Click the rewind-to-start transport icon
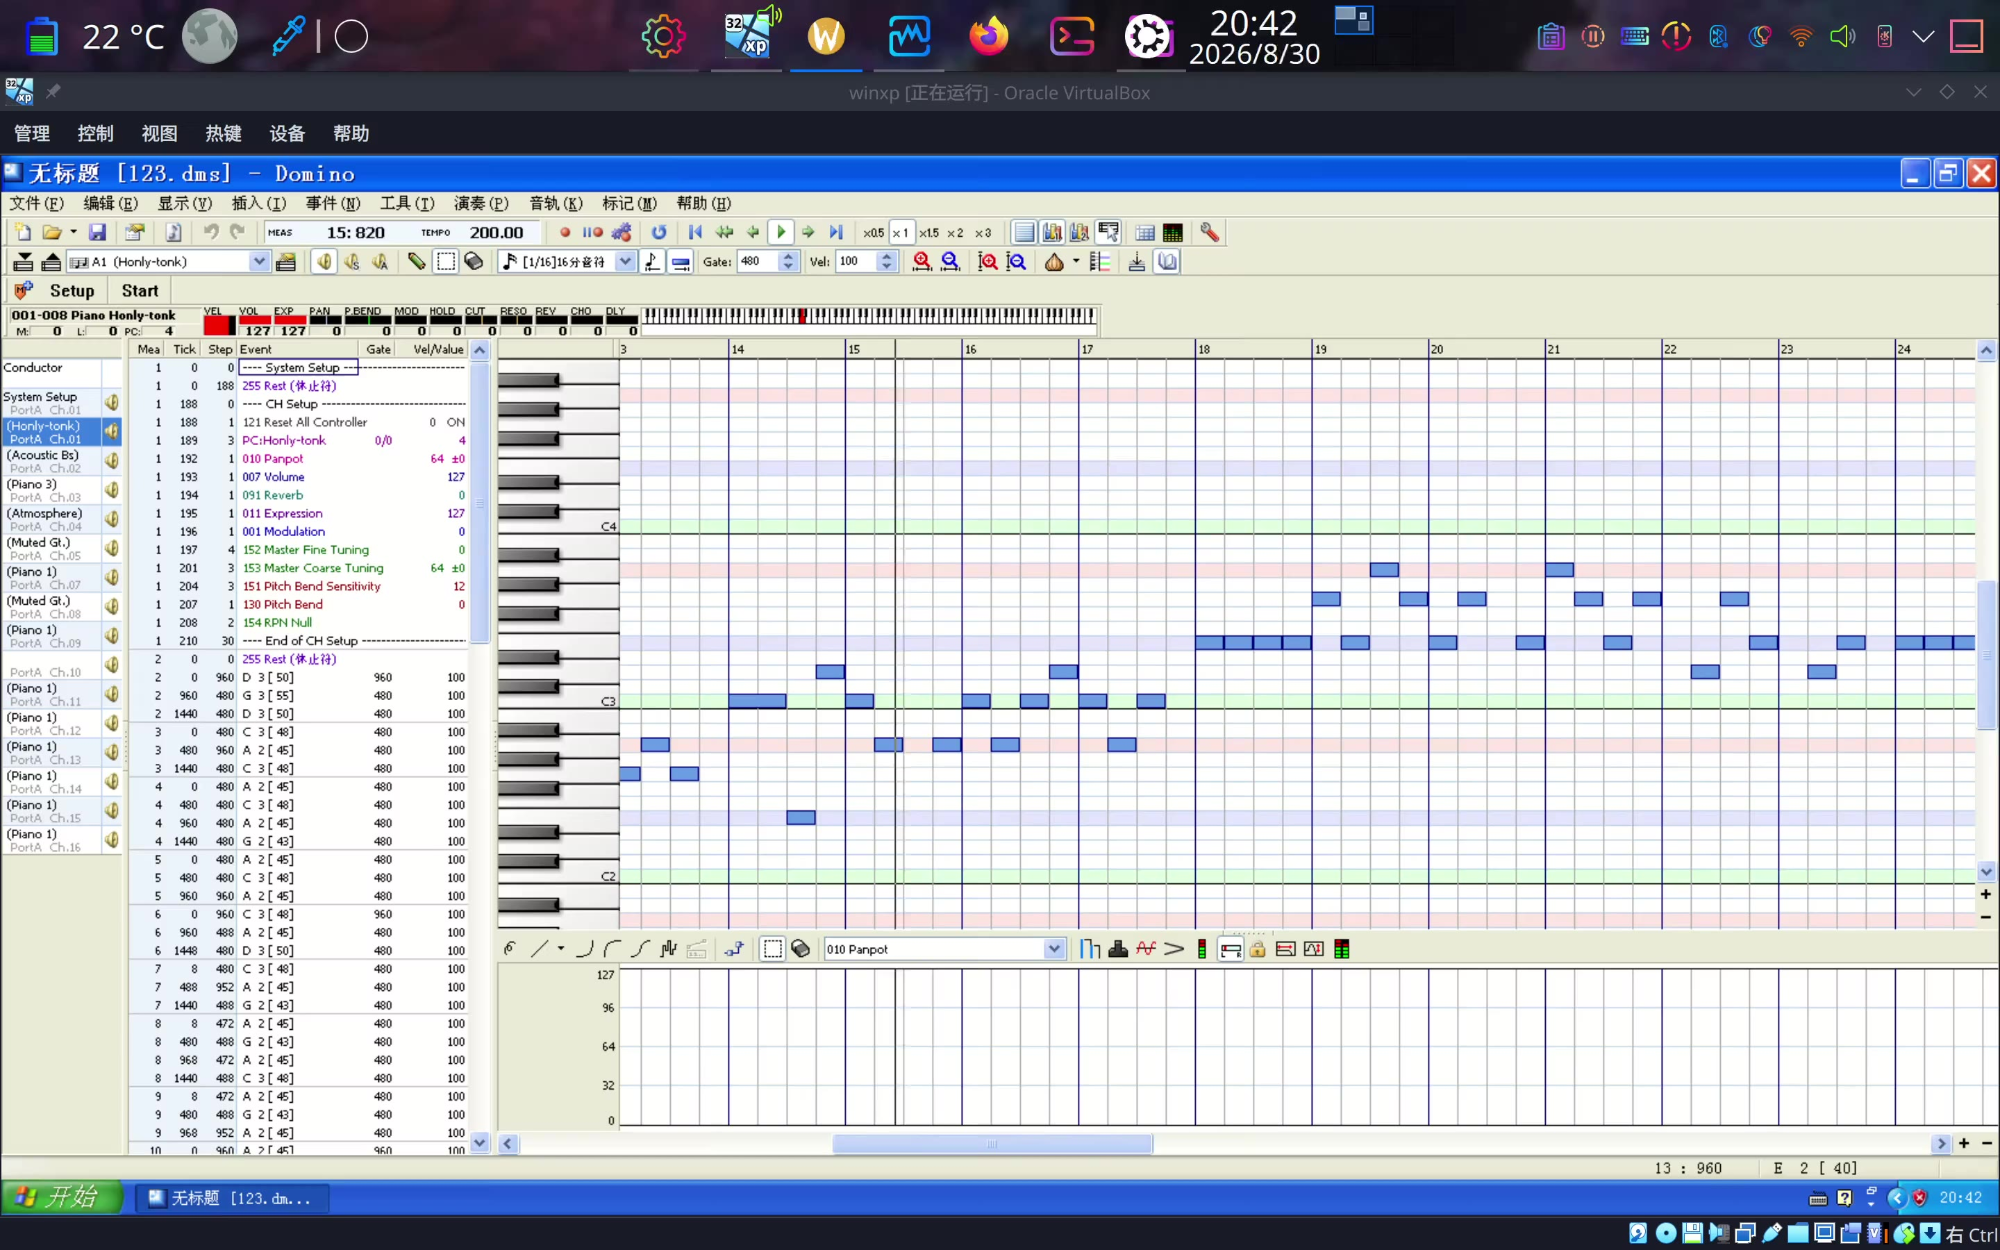 (x=696, y=233)
